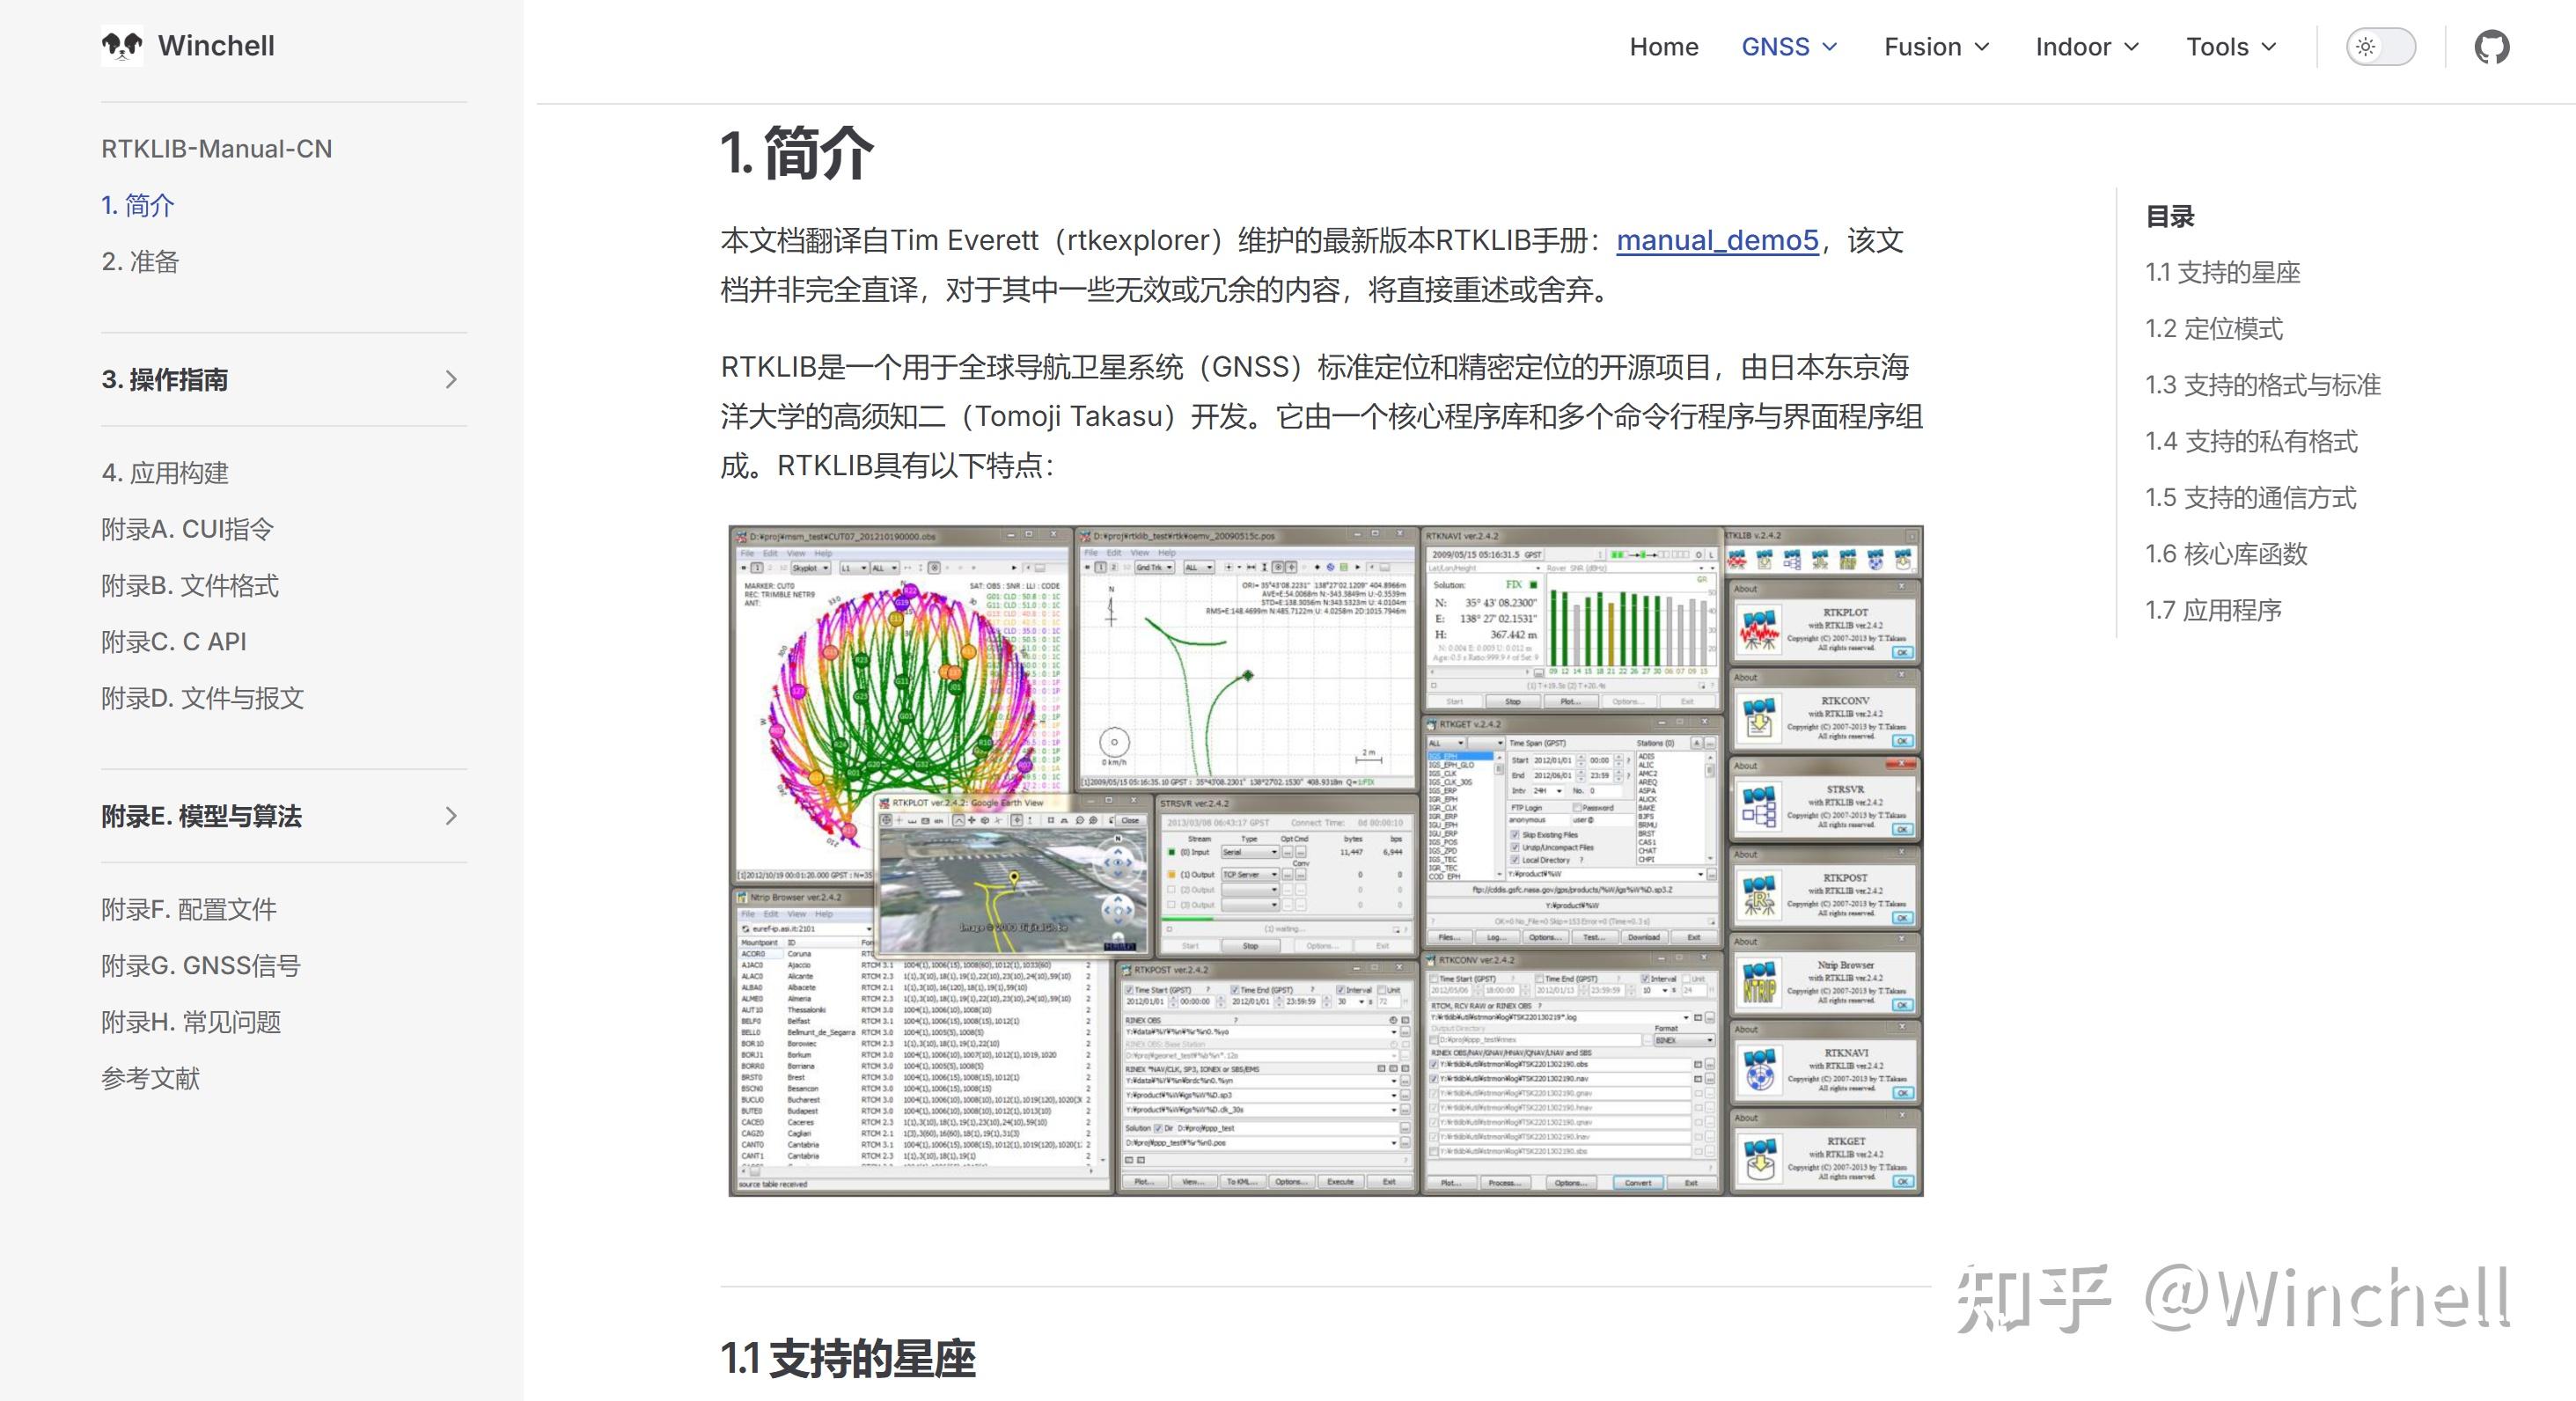
Task: Open sidebar item 附录F. 配置文件
Action: (x=189, y=909)
